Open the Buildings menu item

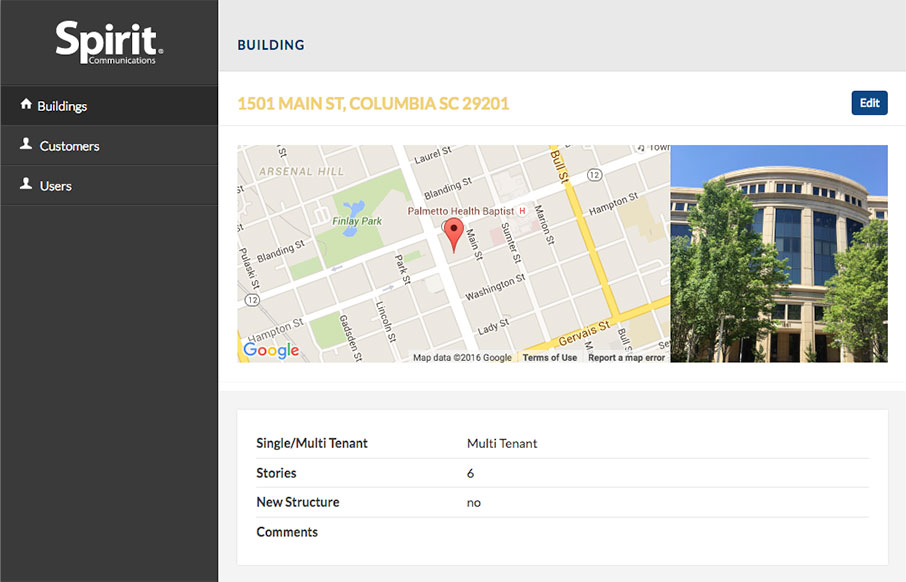tap(109, 106)
